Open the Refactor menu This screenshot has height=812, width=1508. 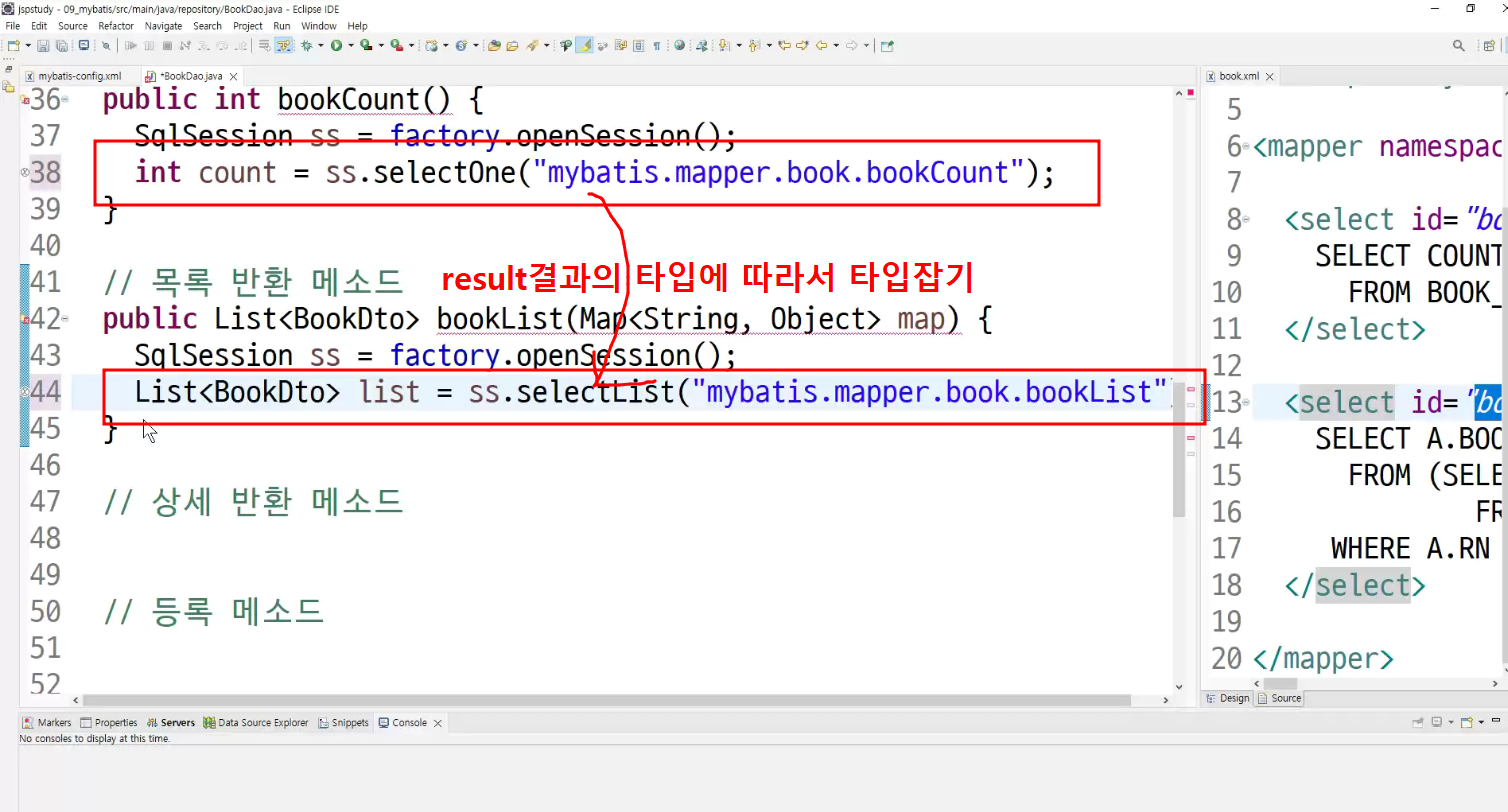pos(116,26)
